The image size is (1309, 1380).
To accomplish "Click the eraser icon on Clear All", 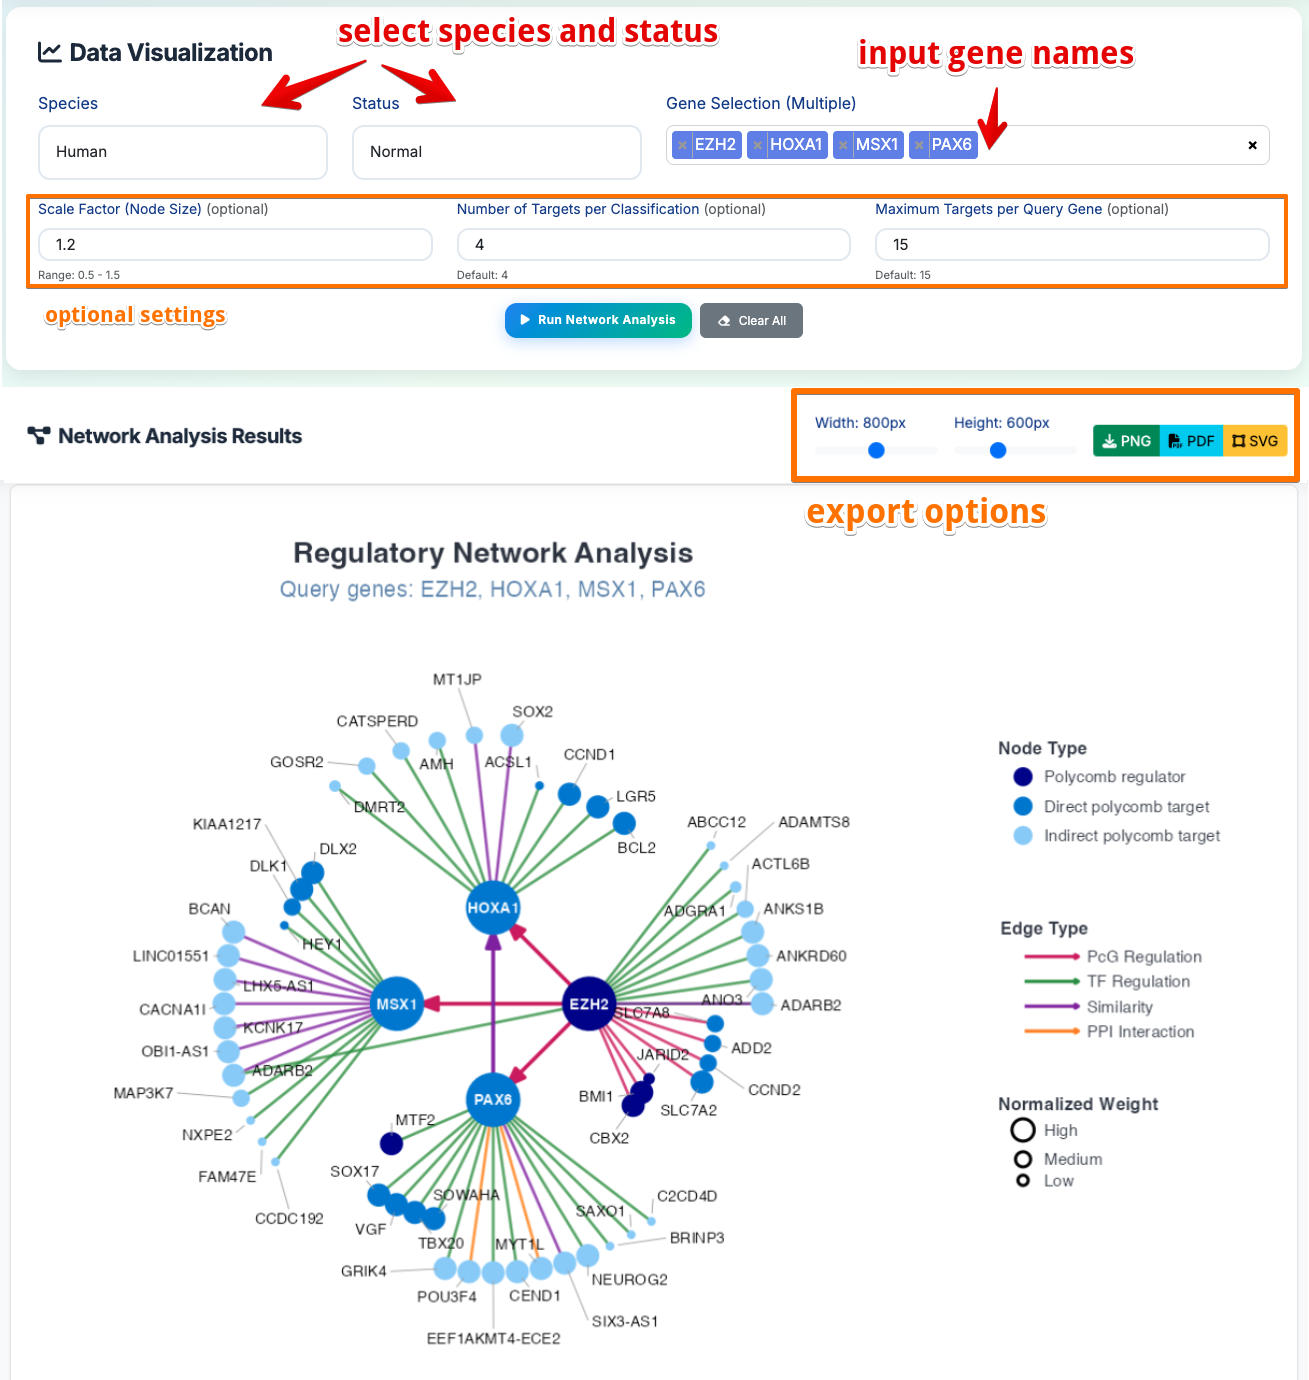I will (x=723, y=320).
